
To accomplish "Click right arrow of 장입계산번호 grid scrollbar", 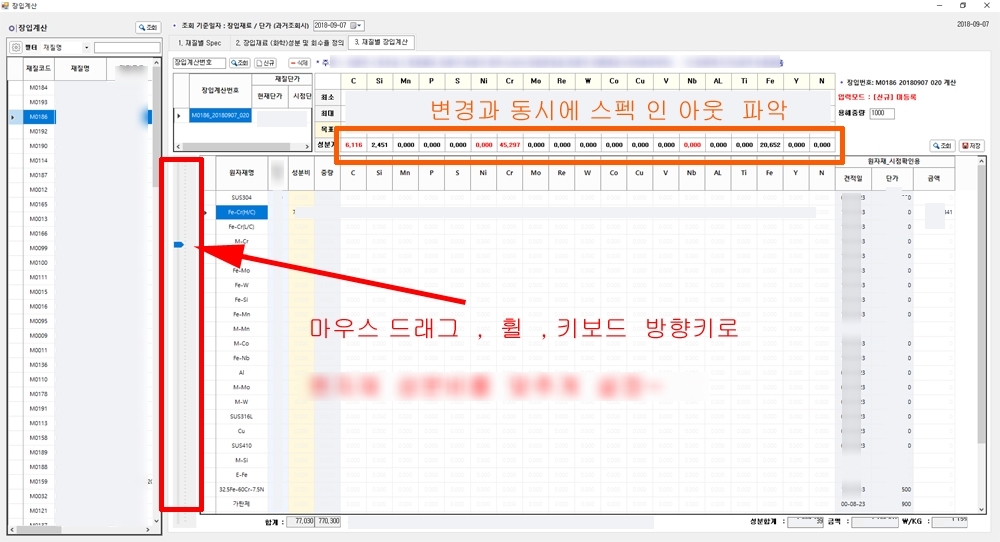I will tap(307, 147).
